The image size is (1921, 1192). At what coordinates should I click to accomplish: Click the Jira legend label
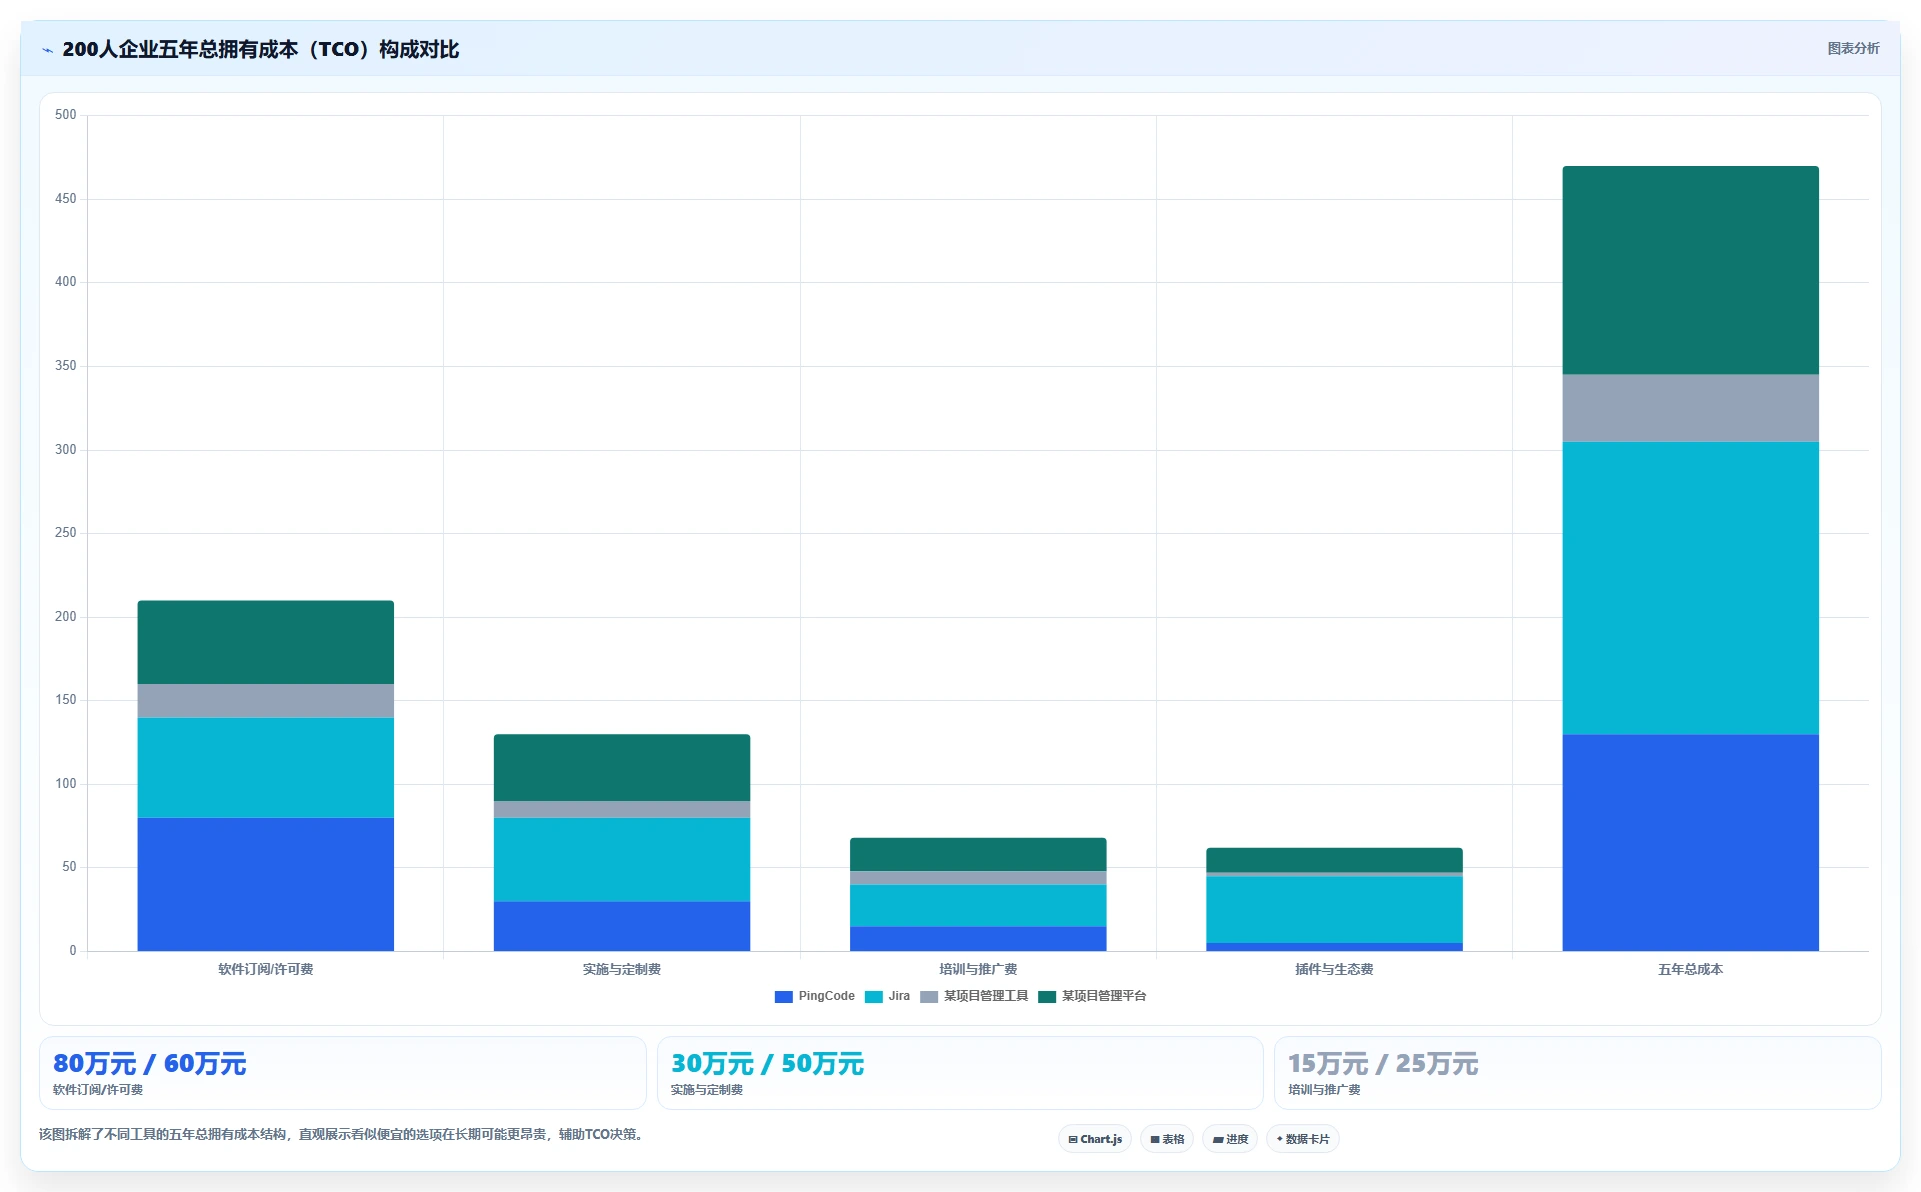click(x=899, y=996)
